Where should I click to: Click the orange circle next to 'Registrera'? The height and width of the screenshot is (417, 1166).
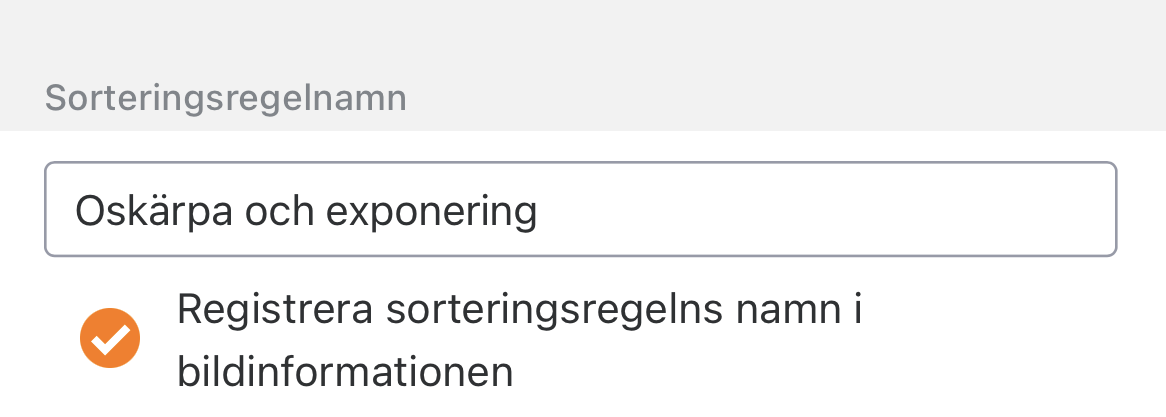tap(110, 340)
